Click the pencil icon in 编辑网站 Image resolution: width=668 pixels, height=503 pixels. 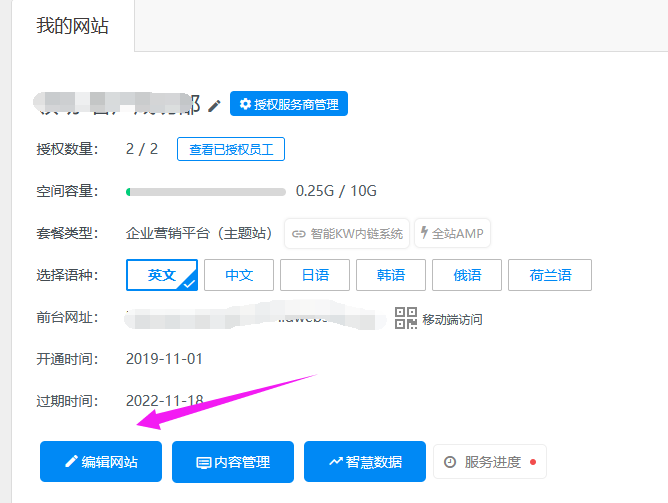(71, 461)
